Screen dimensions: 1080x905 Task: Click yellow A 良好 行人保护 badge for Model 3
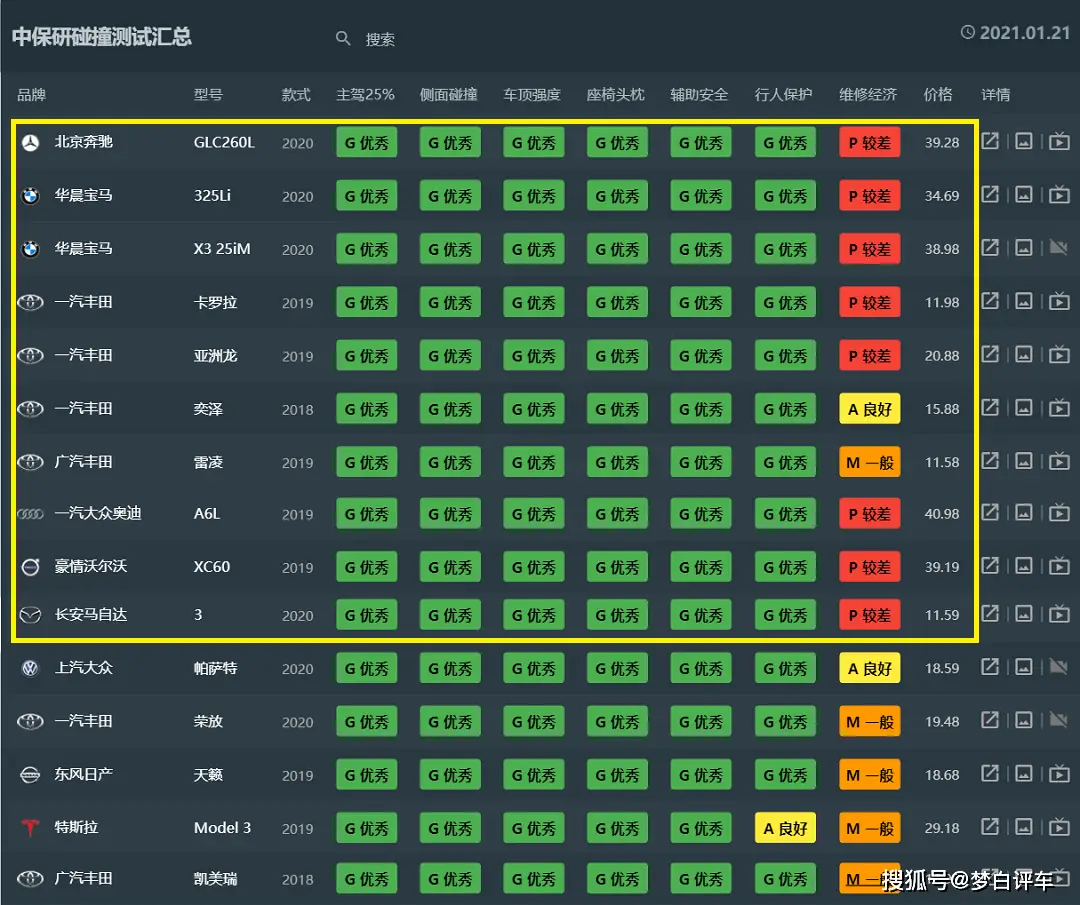tap(785, 828)
